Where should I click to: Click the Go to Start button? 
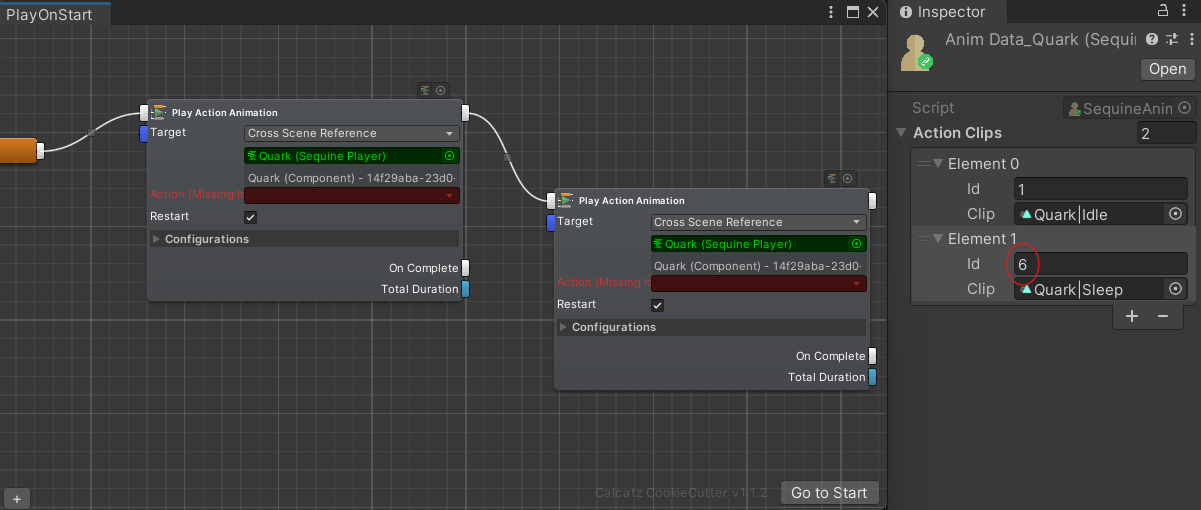pos(829,492)
